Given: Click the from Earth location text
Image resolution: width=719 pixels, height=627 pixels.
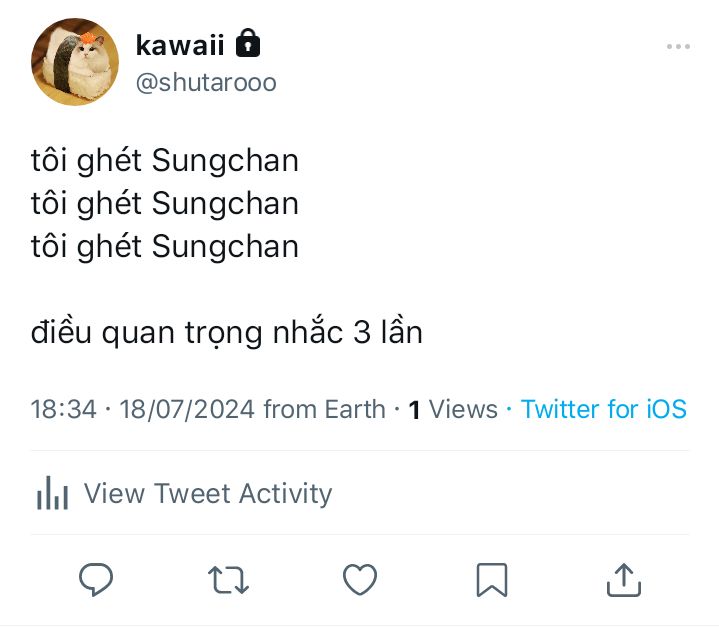Looking at the screenshot, I should (x=324, y=409).
